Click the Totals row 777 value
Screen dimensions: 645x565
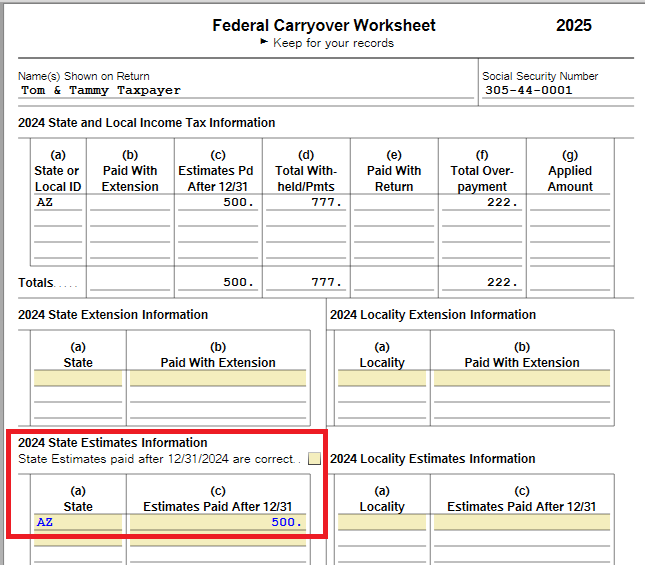307,282
